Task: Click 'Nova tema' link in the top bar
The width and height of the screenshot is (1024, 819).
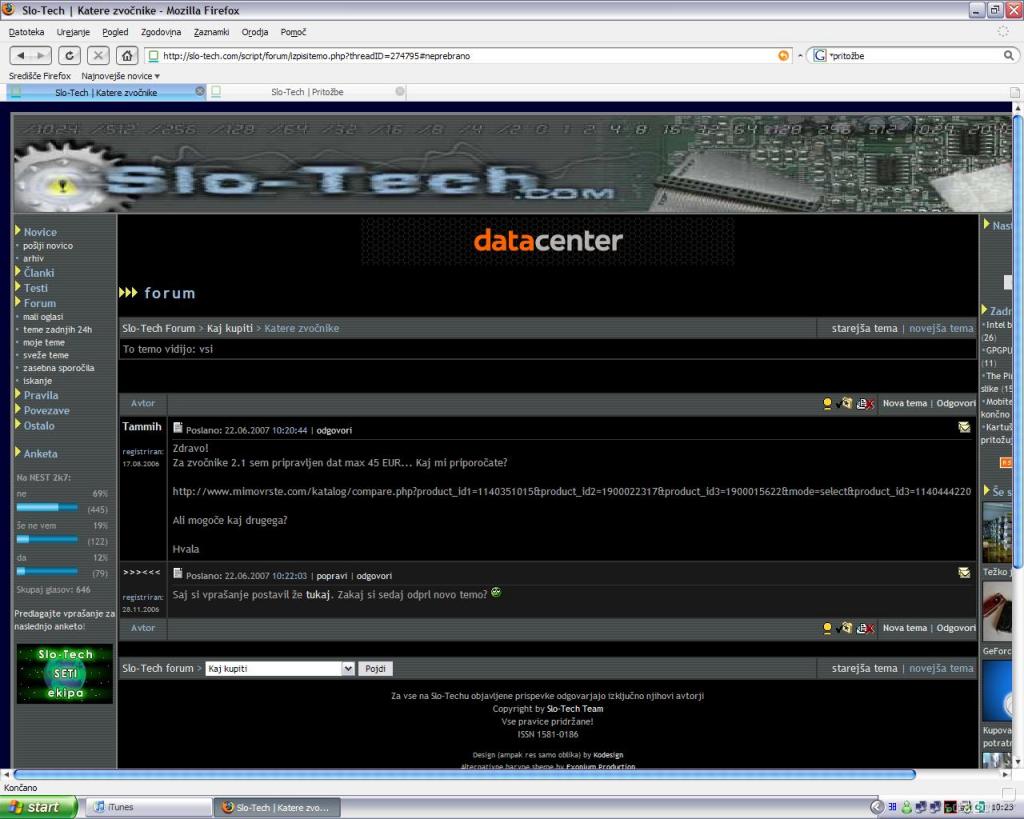Action: [x=904, y=404]
